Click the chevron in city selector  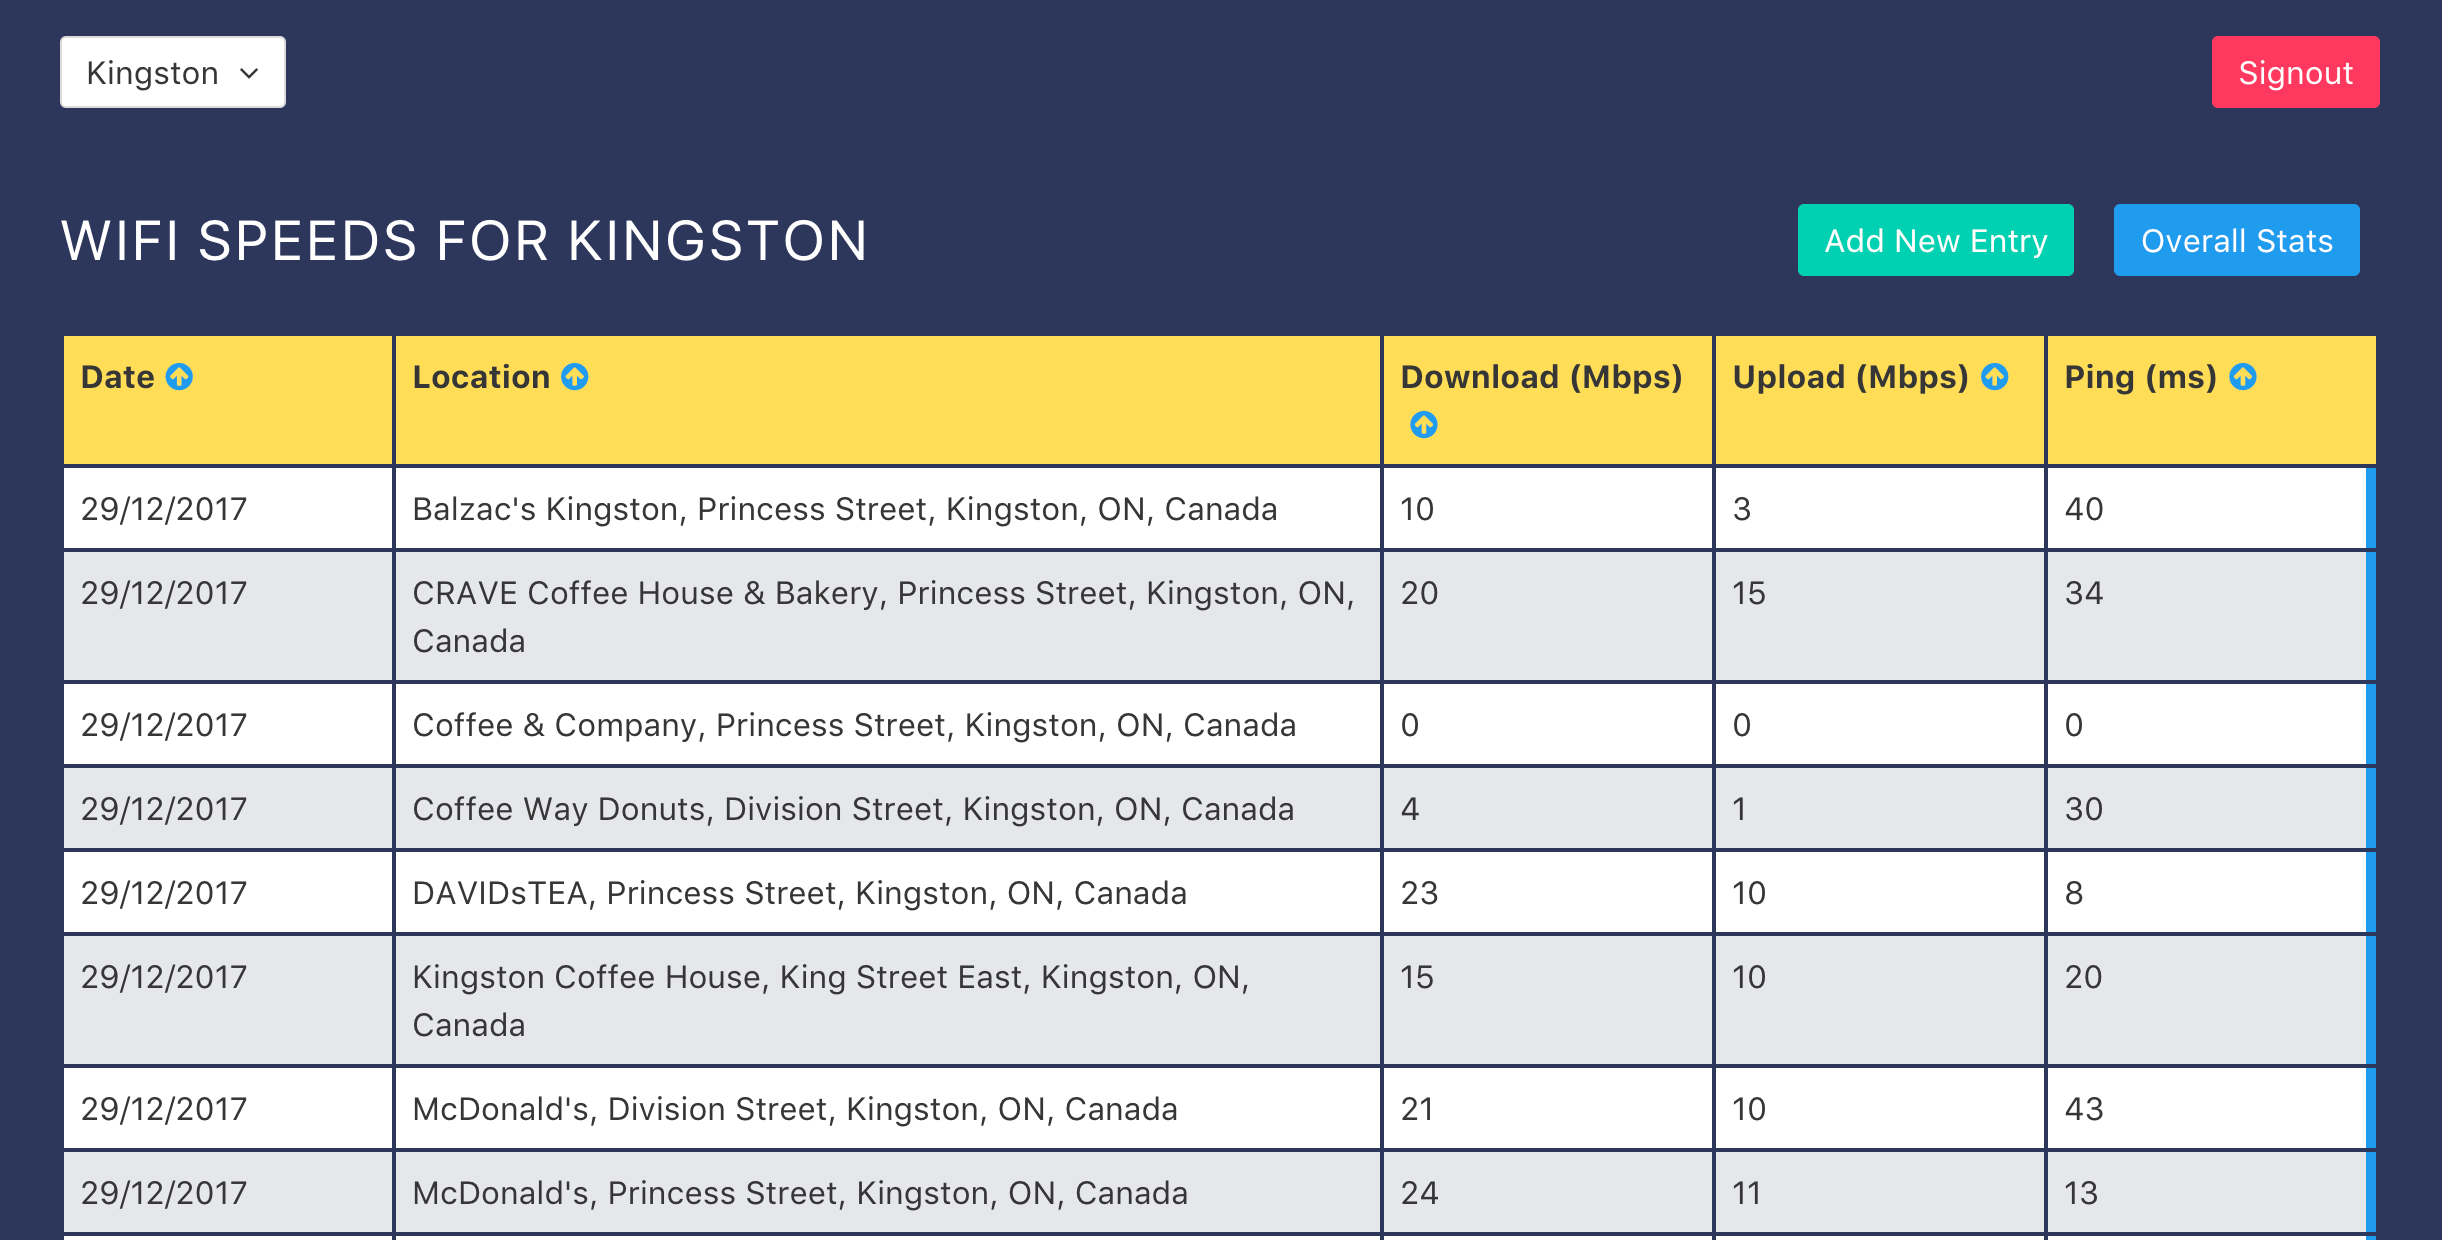point(250,73)
